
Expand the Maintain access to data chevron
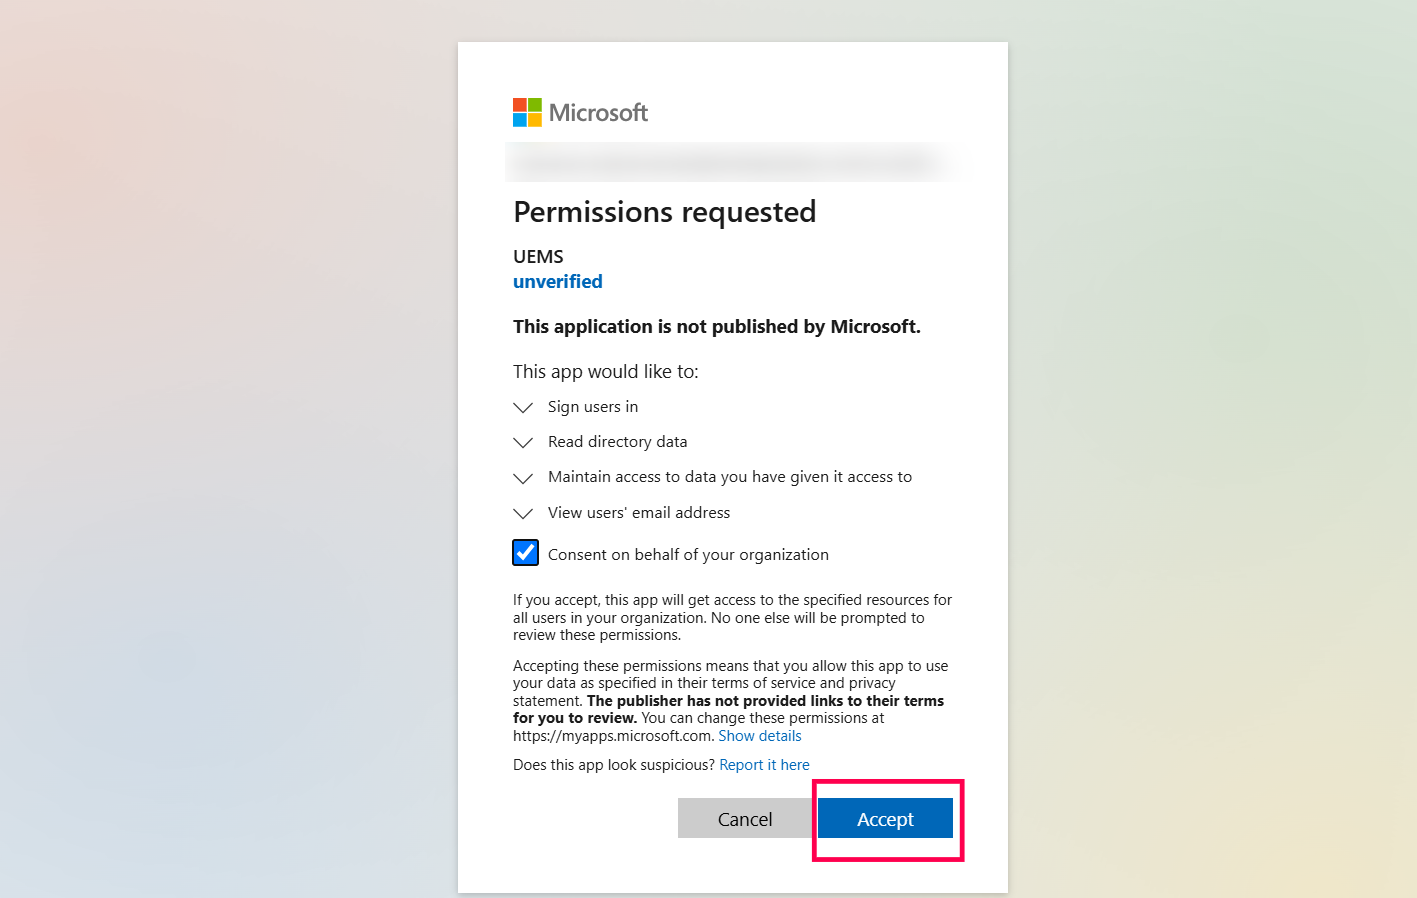[523, 478]
